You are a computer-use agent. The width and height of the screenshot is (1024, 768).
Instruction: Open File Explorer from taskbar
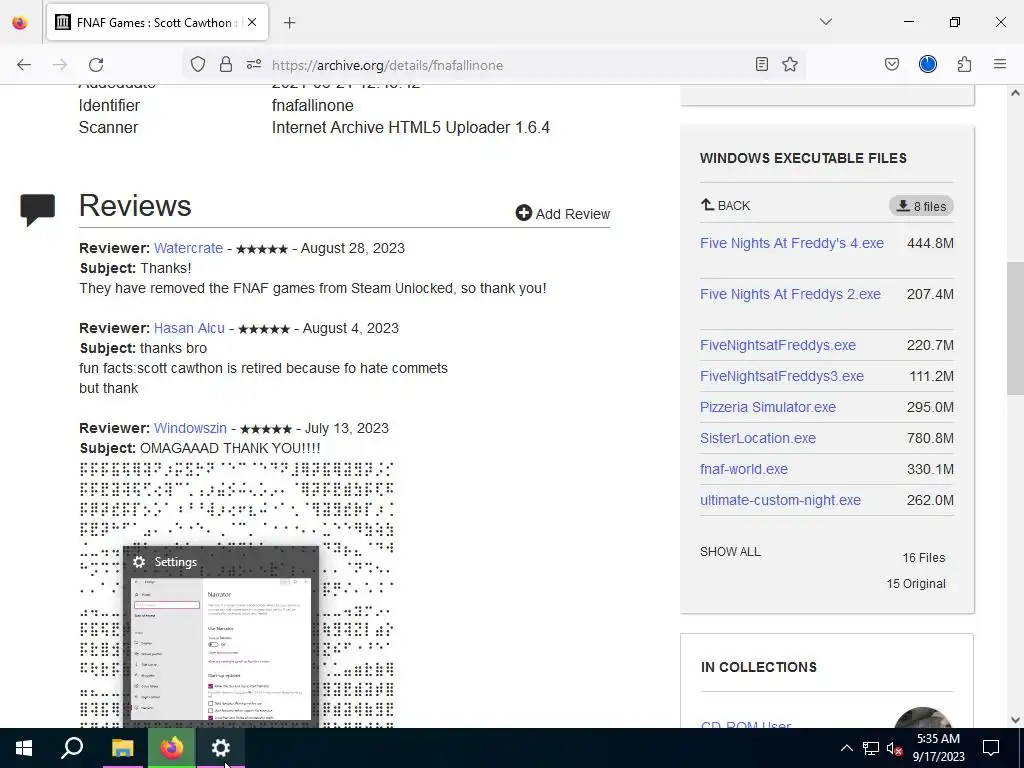pos(122,748)
